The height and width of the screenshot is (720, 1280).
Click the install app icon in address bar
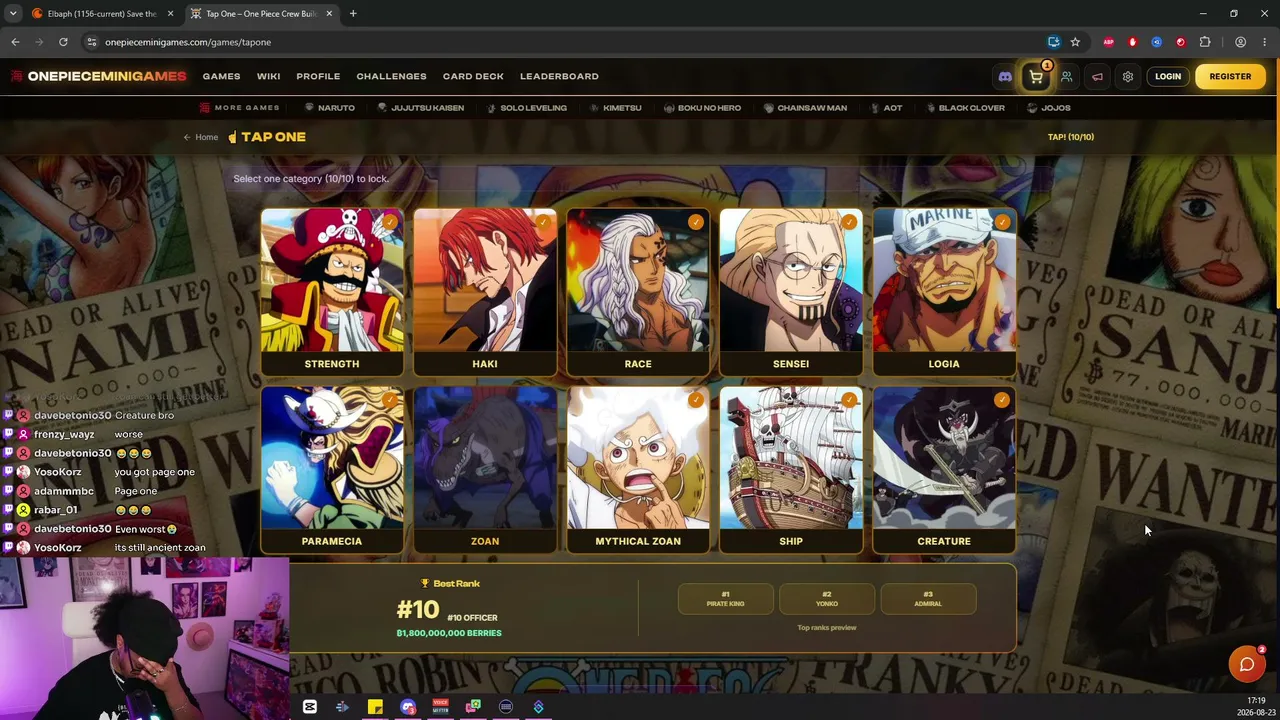[1054, 42]
